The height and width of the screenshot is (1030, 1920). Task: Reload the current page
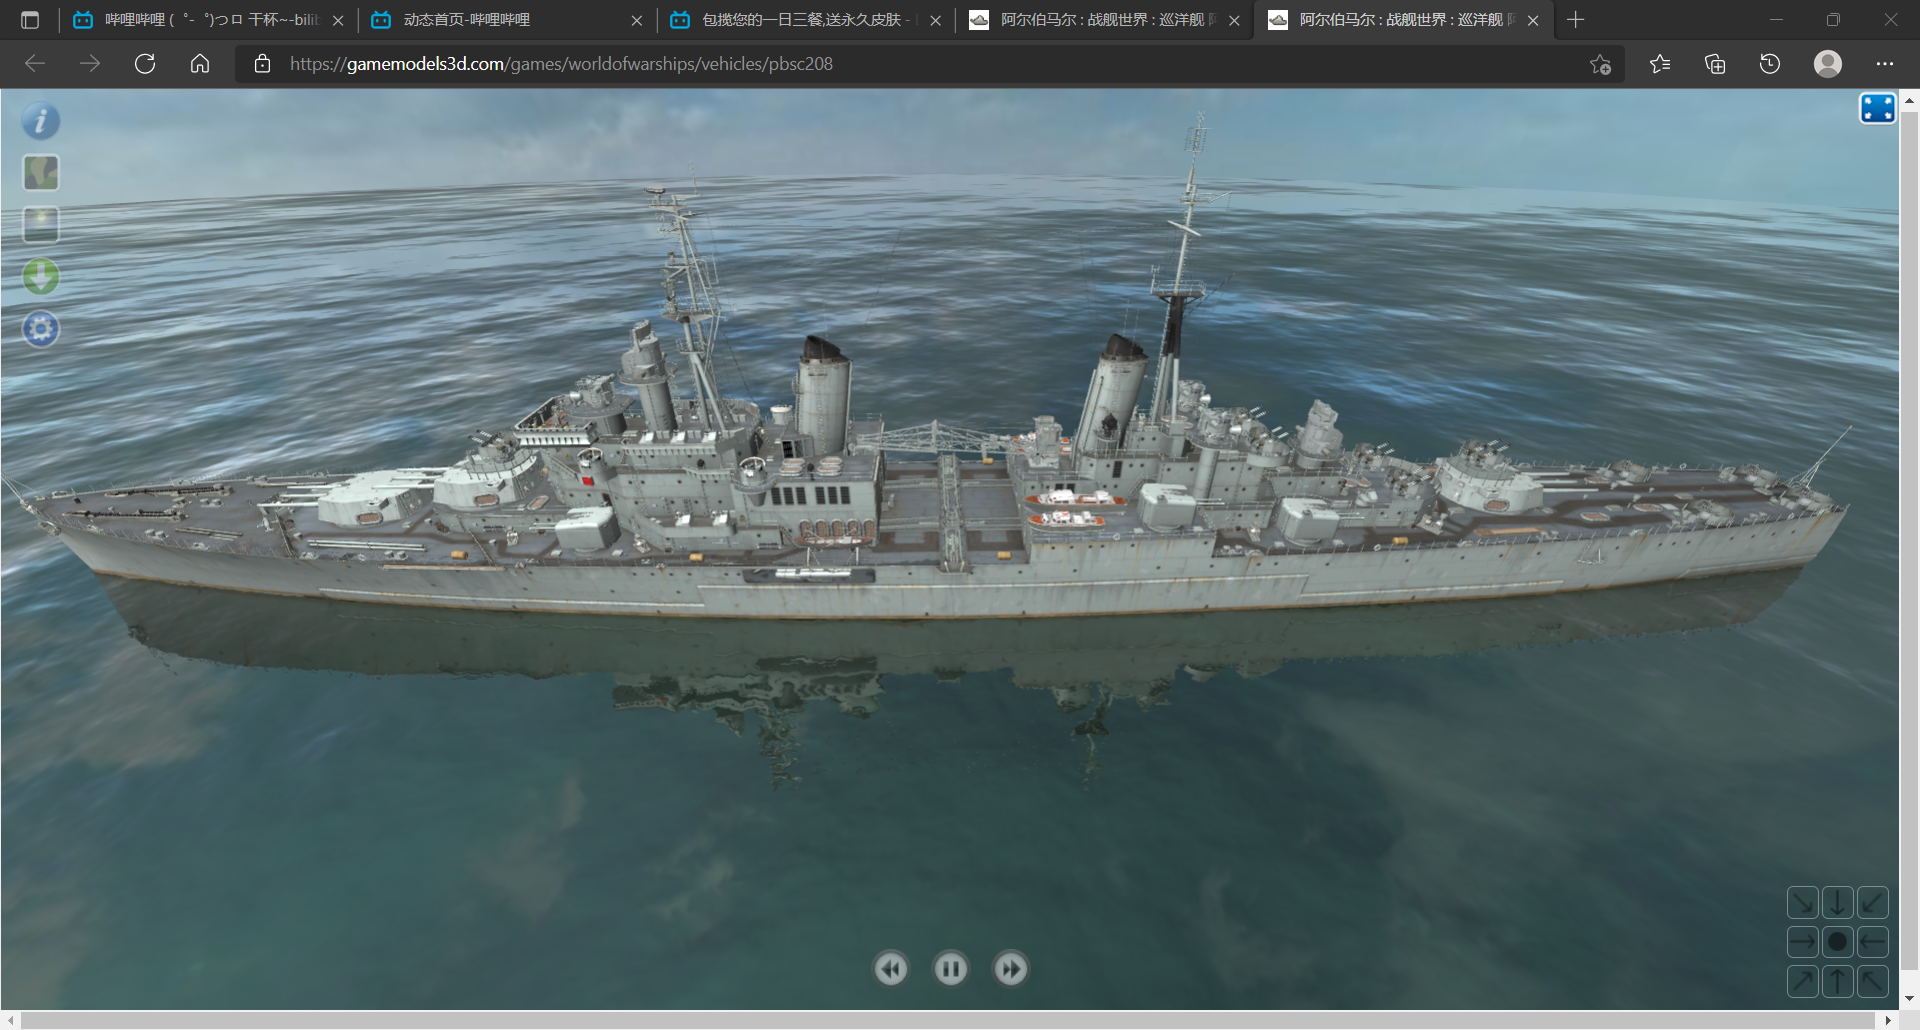[145, 64]
